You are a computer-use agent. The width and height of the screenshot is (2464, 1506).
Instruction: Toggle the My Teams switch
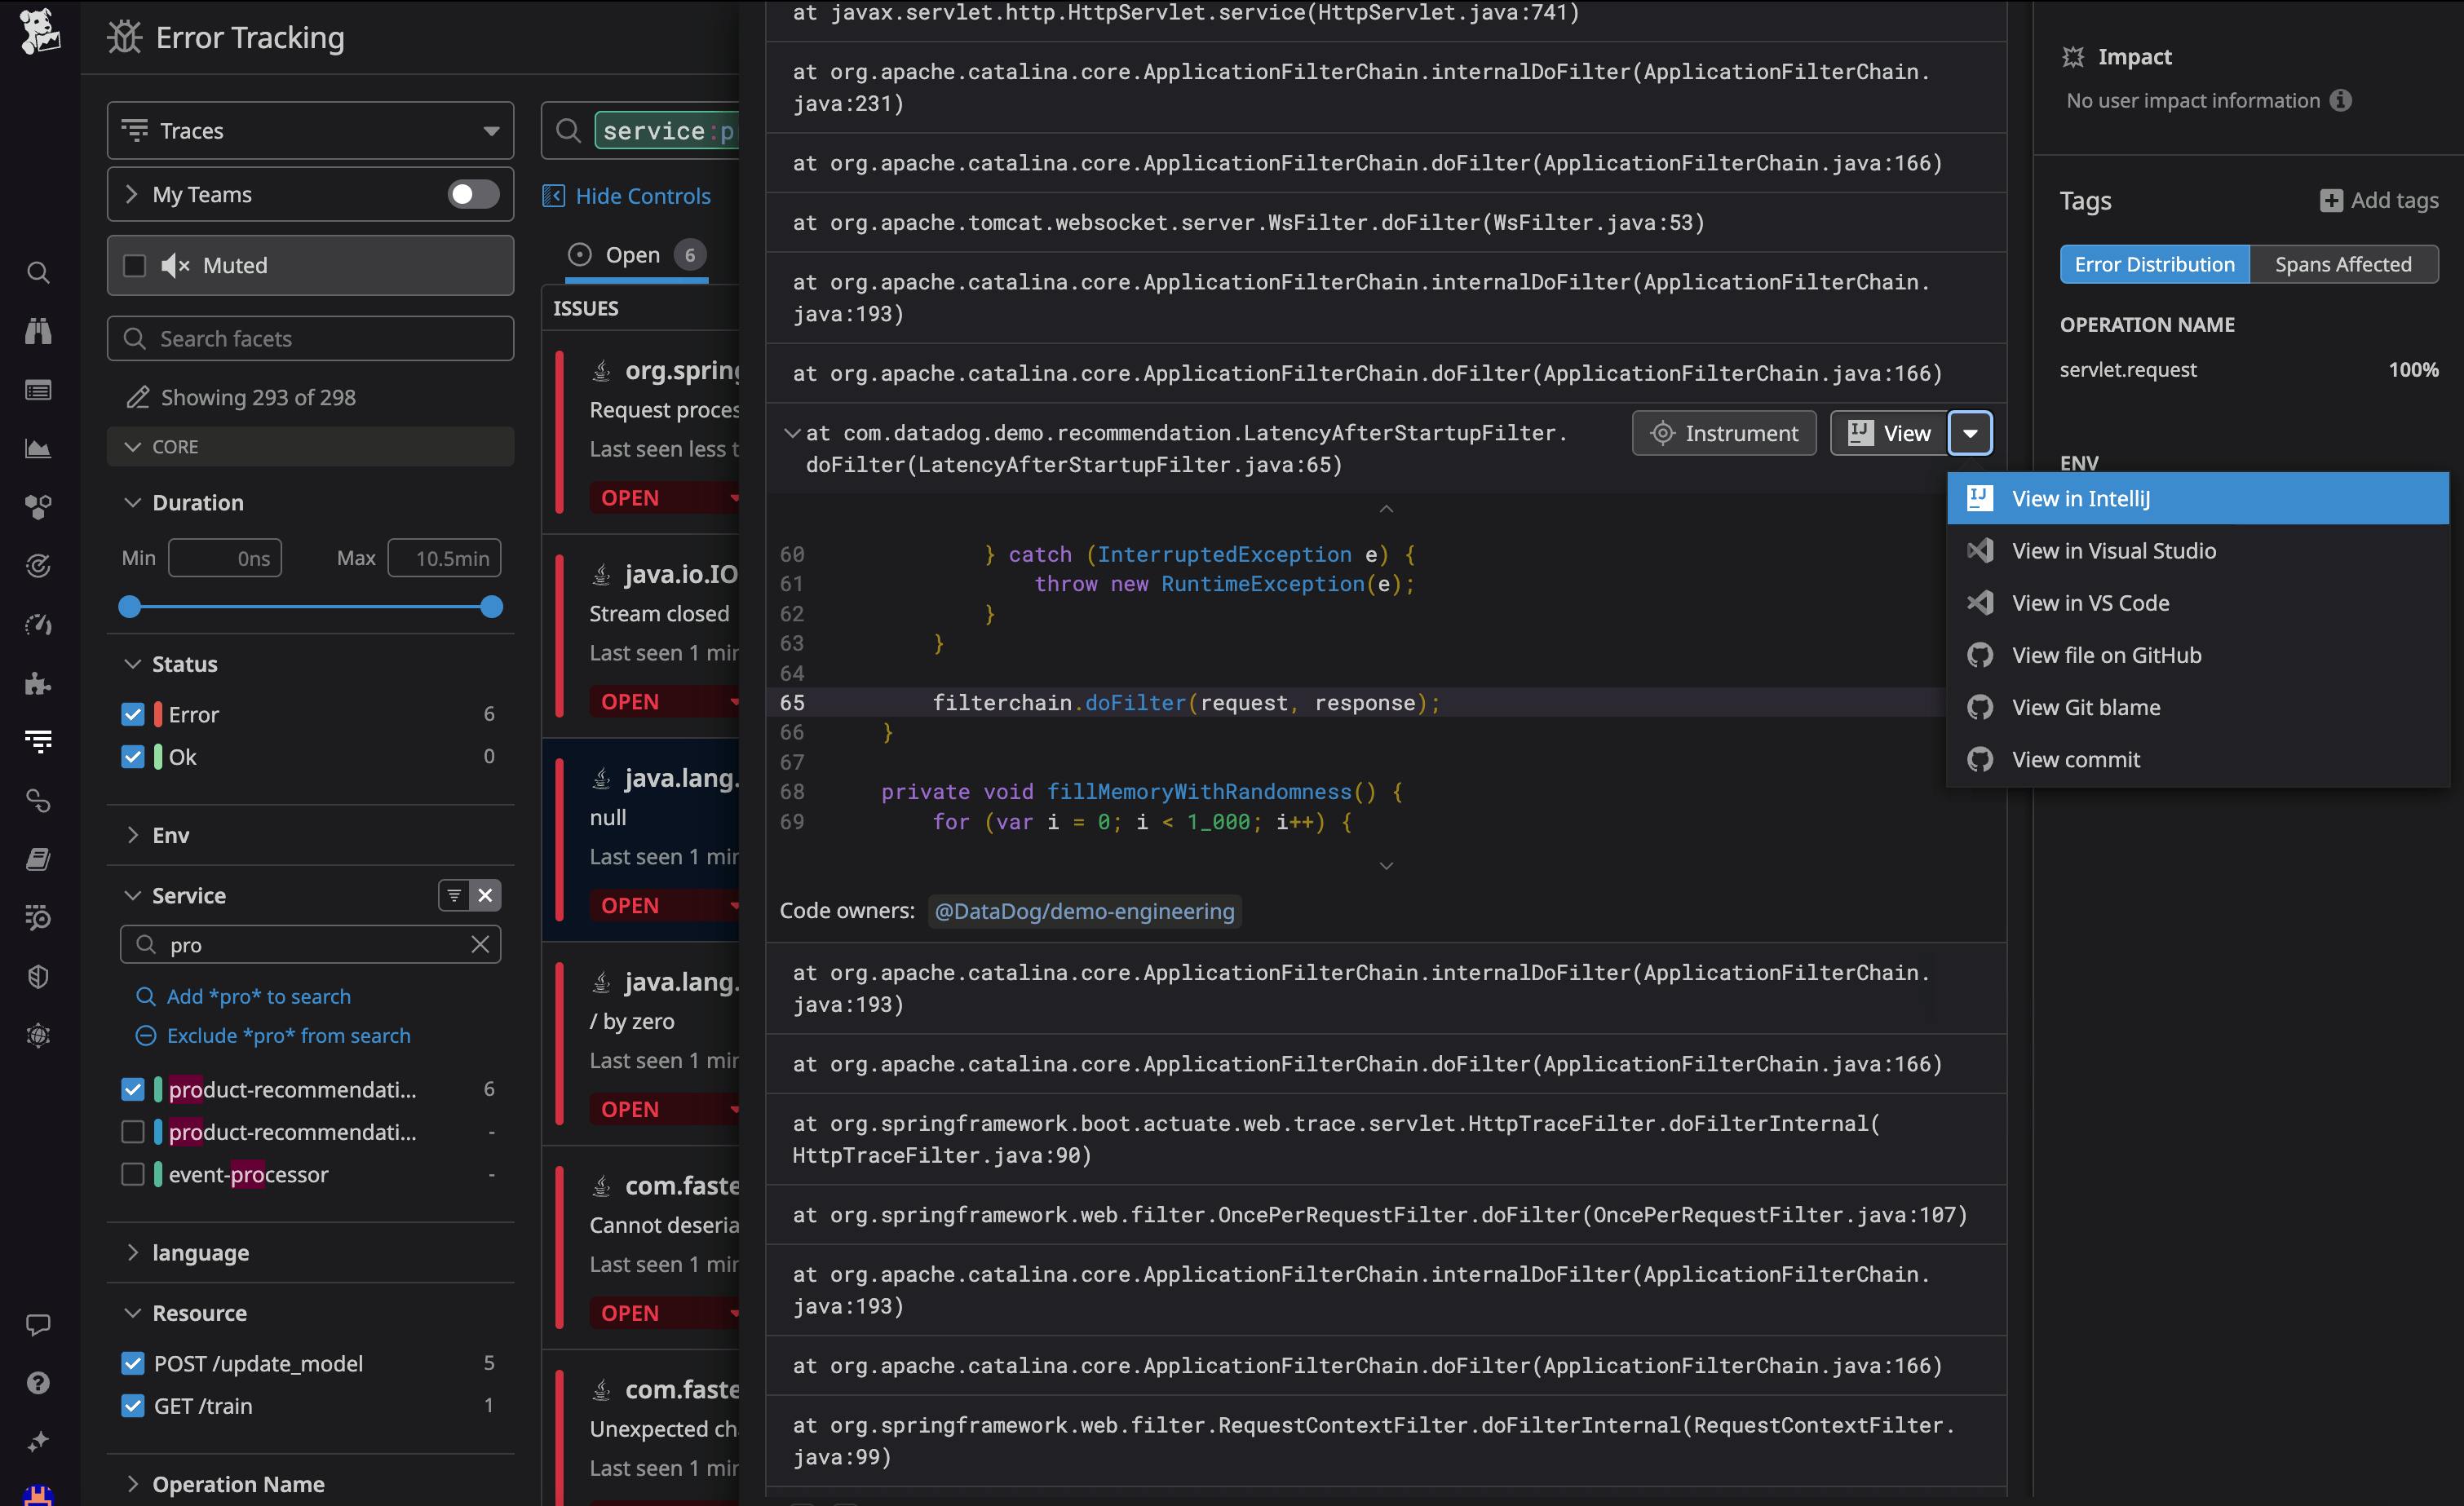point(473,194)
